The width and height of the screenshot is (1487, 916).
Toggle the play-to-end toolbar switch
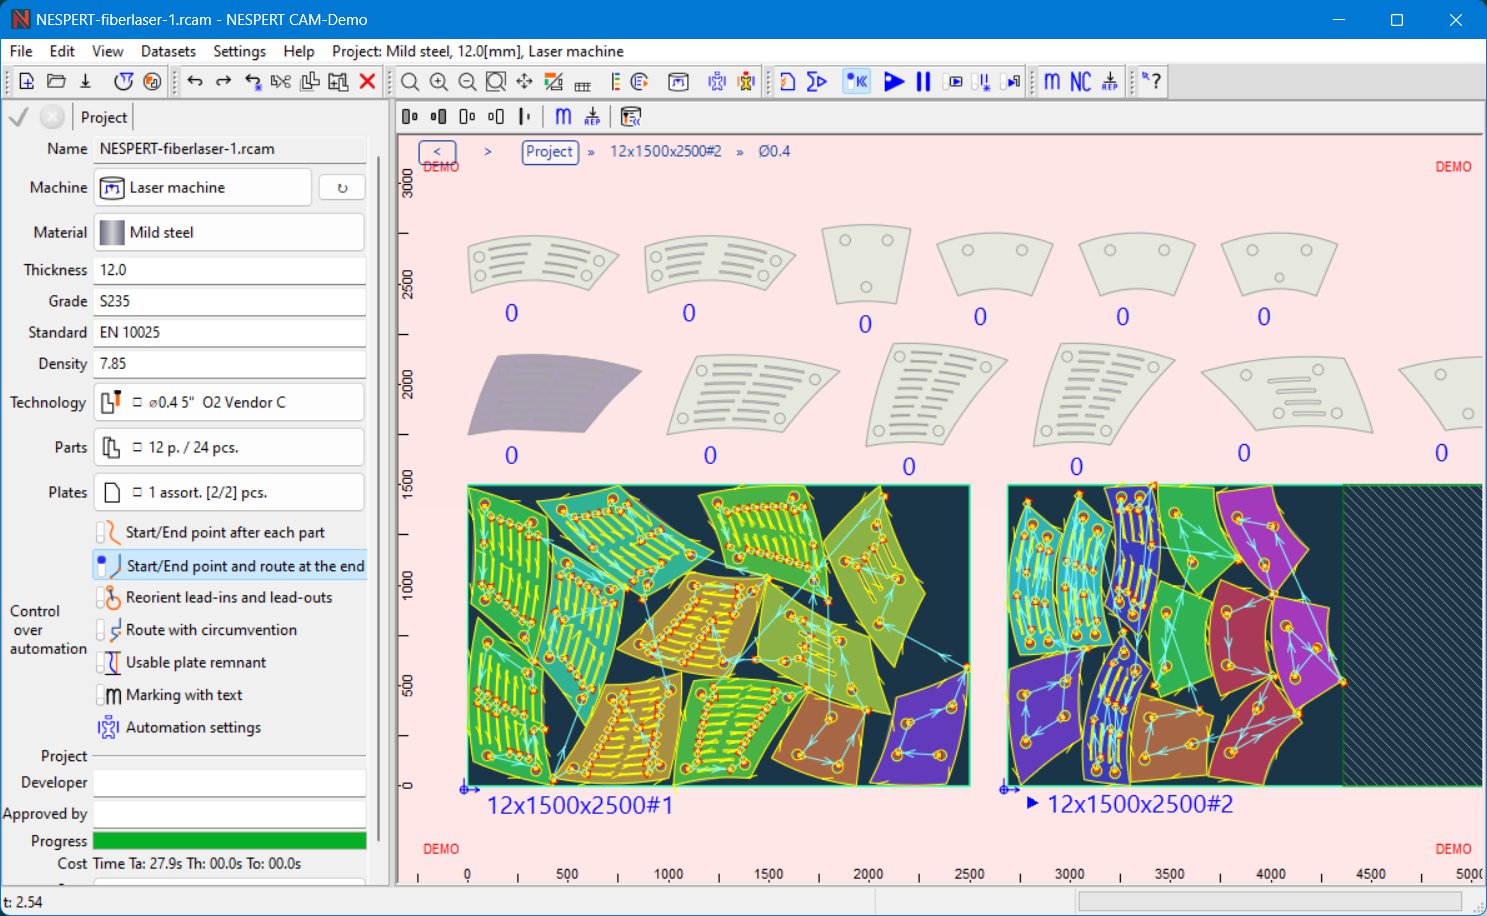(1011, 82)
